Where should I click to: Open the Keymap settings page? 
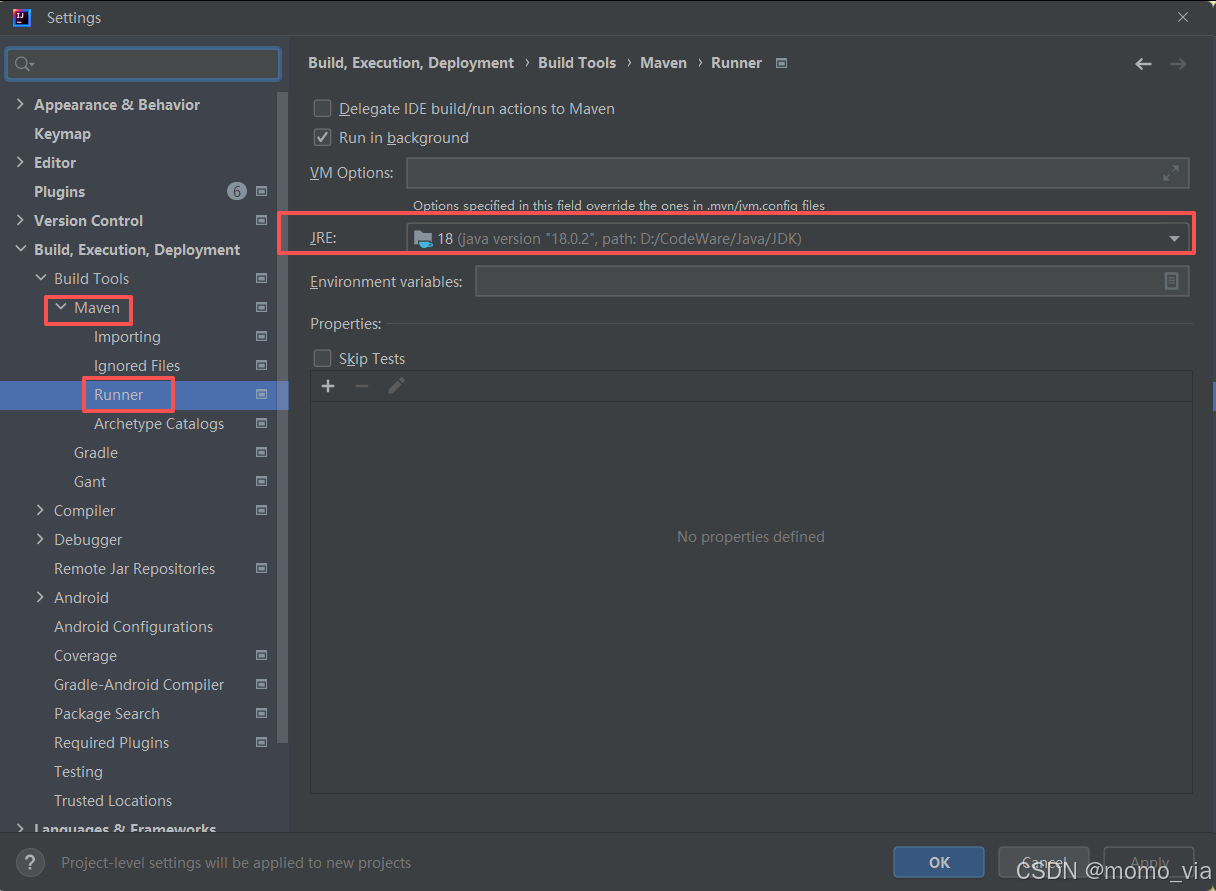point(62,133)
